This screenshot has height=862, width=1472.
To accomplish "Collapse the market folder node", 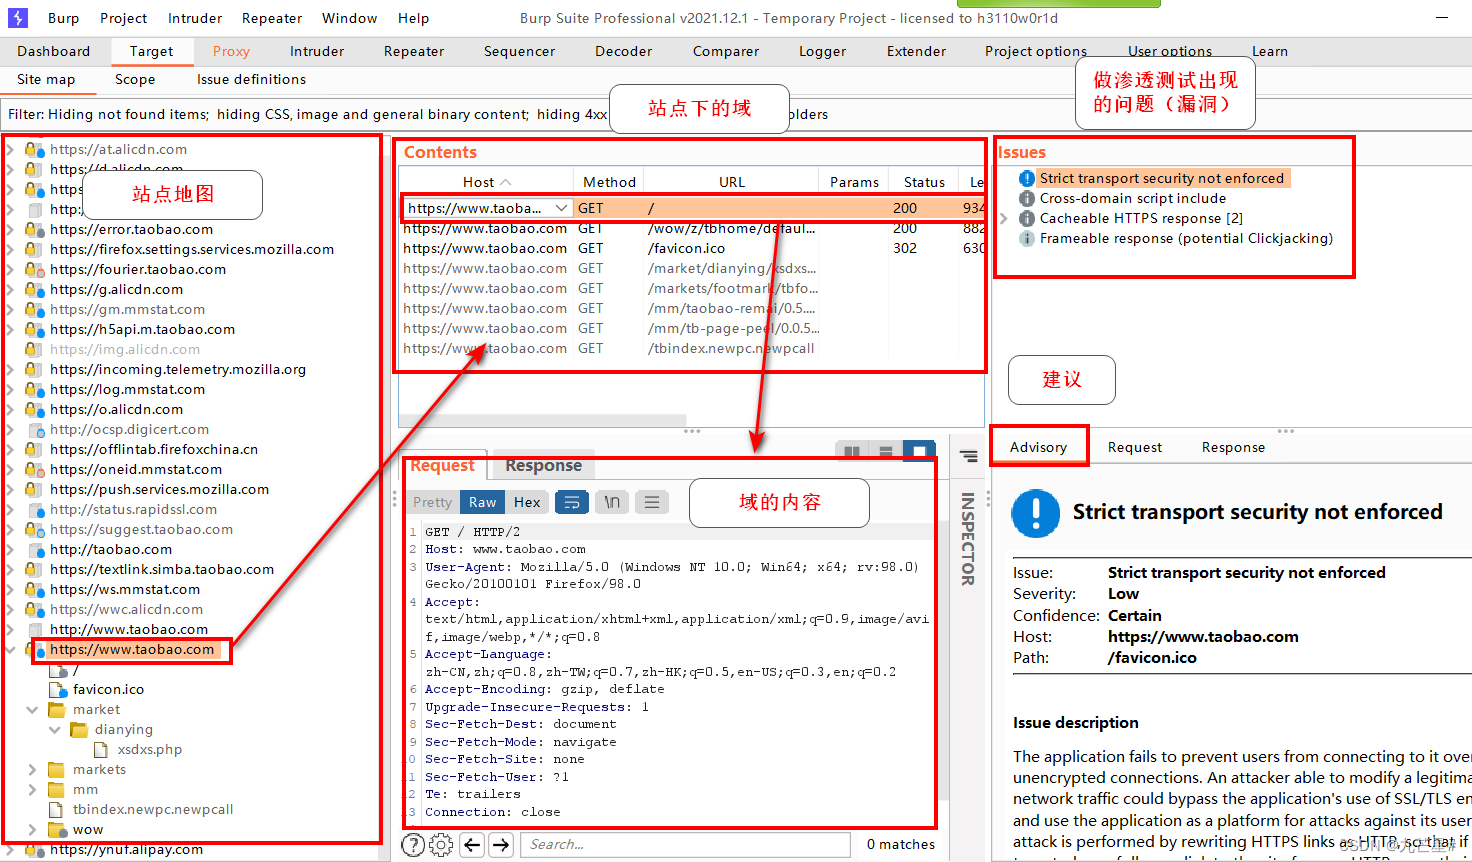I will tap(32, 709).
